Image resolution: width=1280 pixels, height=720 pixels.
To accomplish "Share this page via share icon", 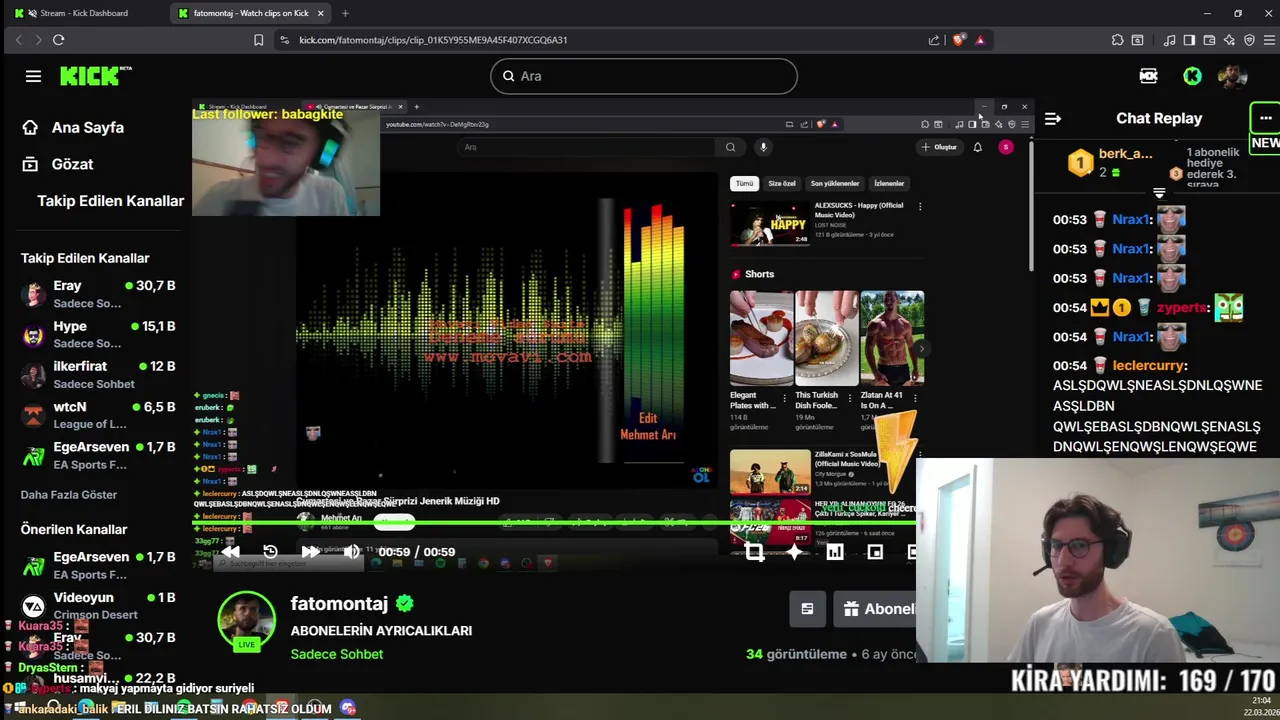I will tap(934, 40).
